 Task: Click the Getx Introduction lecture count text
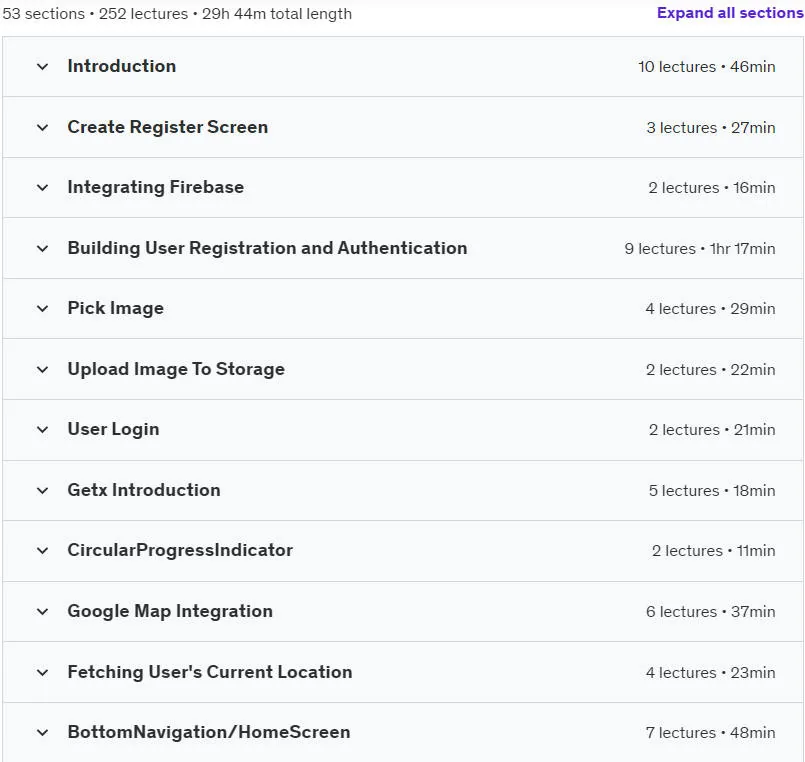[684, 490]
